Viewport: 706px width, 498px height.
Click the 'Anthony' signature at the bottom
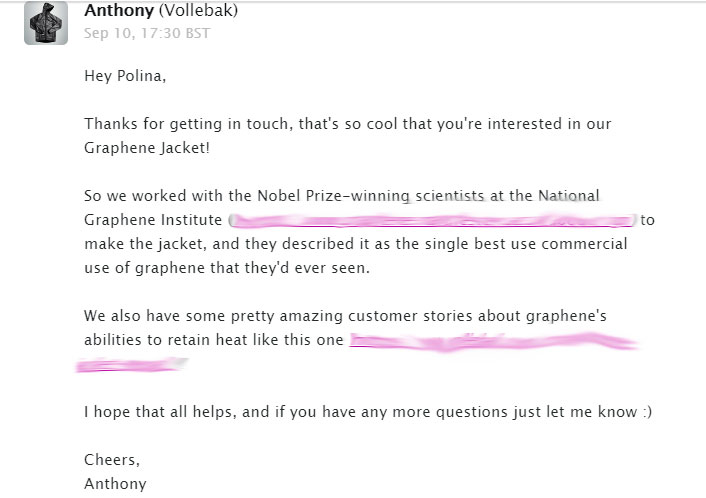coord(115,484)
